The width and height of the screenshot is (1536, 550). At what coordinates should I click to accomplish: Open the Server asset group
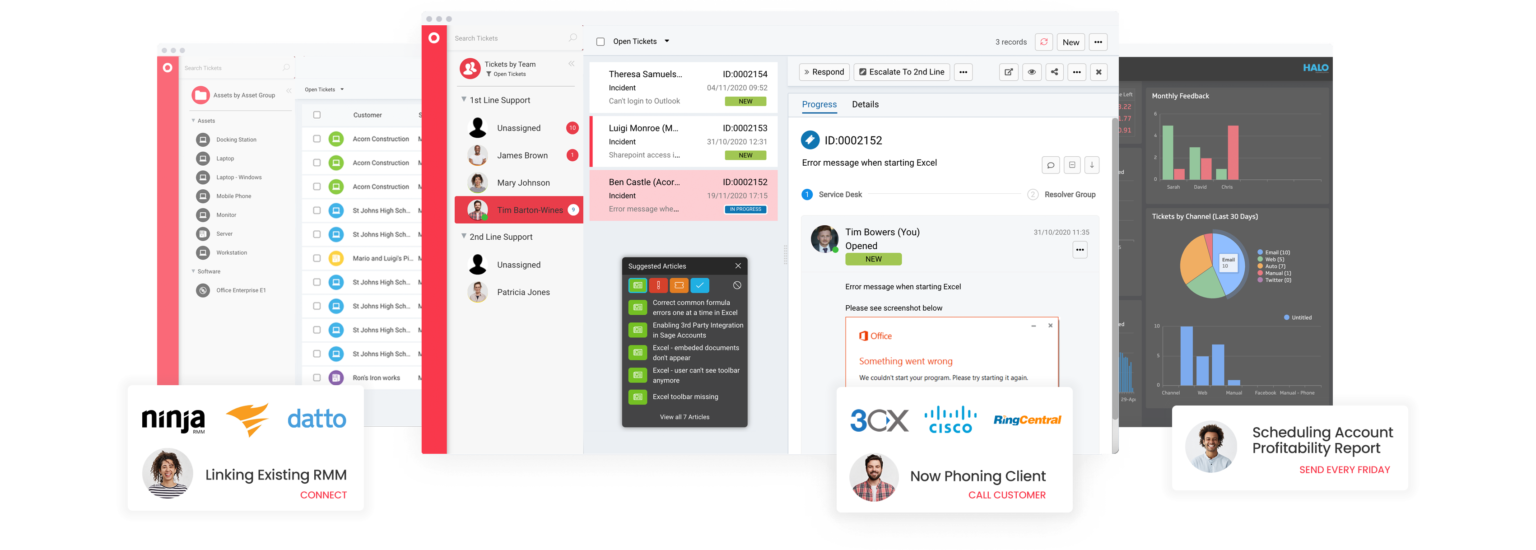click(224, 234)
